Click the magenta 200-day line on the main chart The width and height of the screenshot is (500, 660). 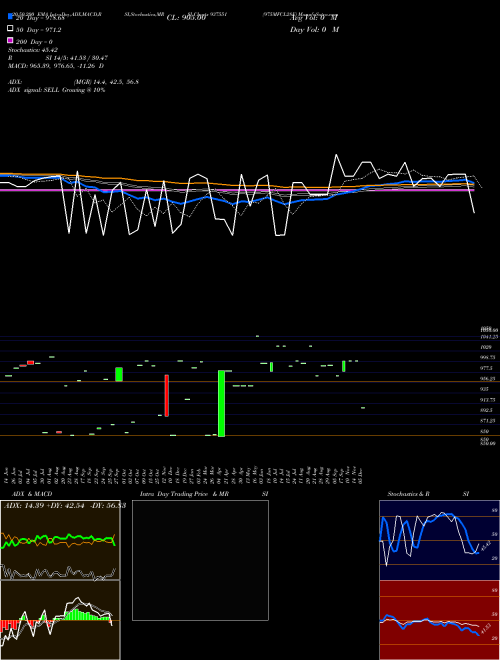pyautogui.click(x=237, y=190)
